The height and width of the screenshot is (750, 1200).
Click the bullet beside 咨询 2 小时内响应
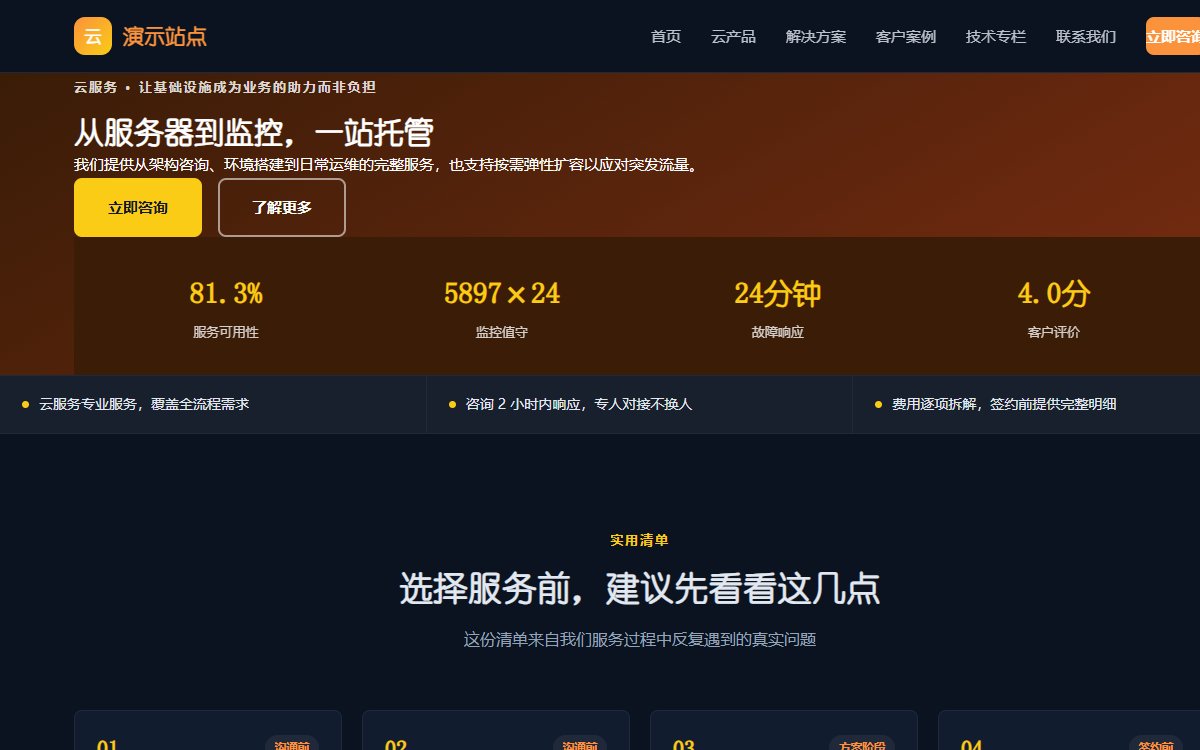point(452,405)
